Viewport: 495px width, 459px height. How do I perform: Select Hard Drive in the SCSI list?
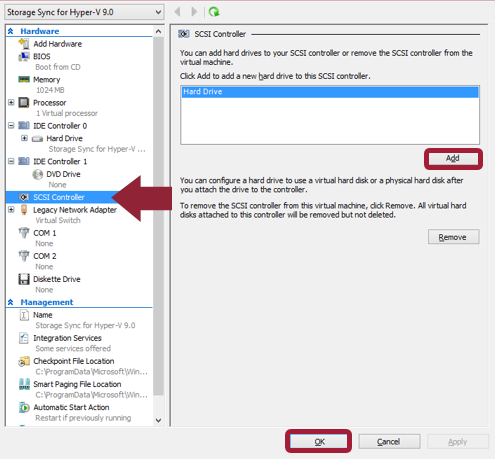pyautogui.click(x=330, y=92)
